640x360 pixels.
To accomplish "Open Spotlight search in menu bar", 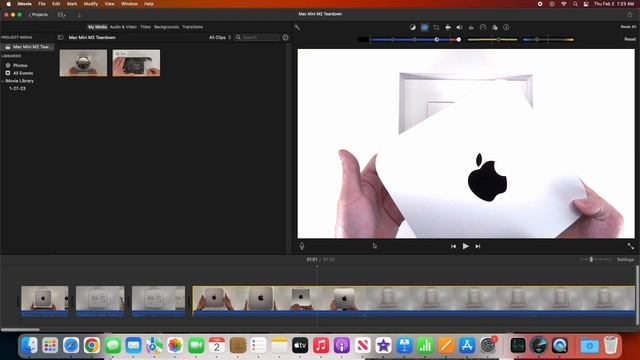I will pyautogui.click(x=575, y=4).
